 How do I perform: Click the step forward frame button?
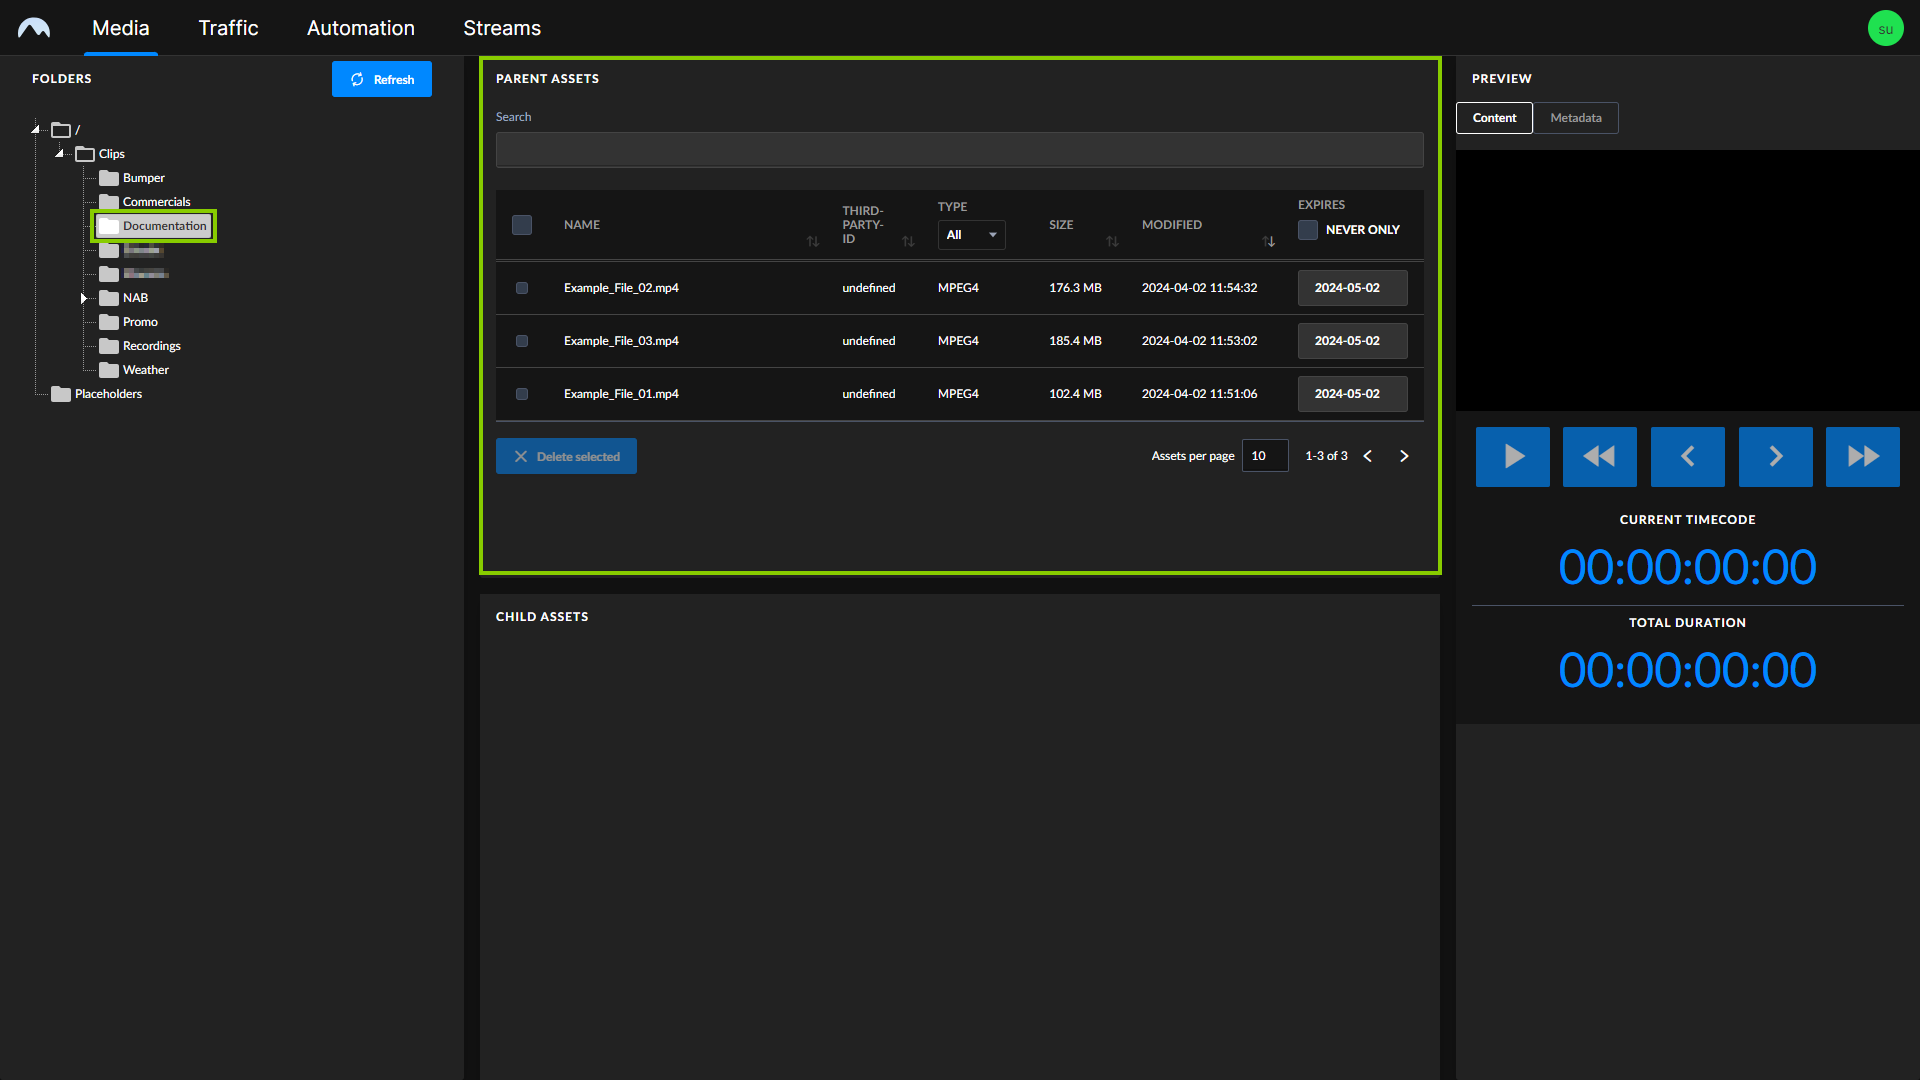pos(1774,456)
